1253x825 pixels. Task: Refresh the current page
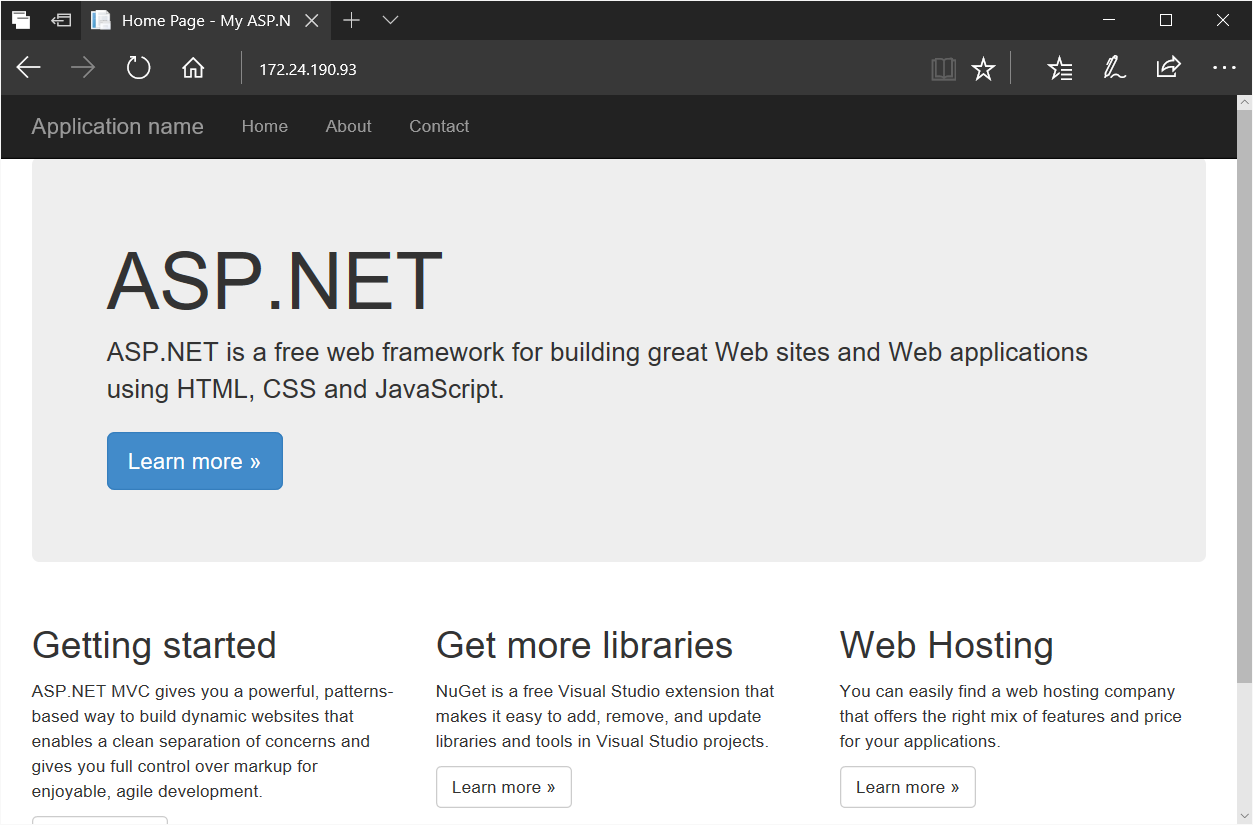(138, 68)
